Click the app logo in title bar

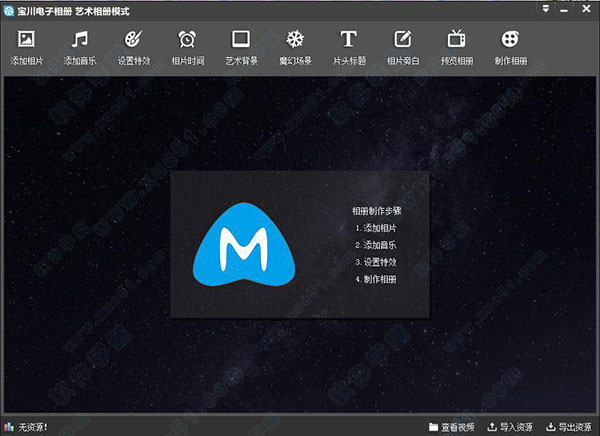coord(8,11)
